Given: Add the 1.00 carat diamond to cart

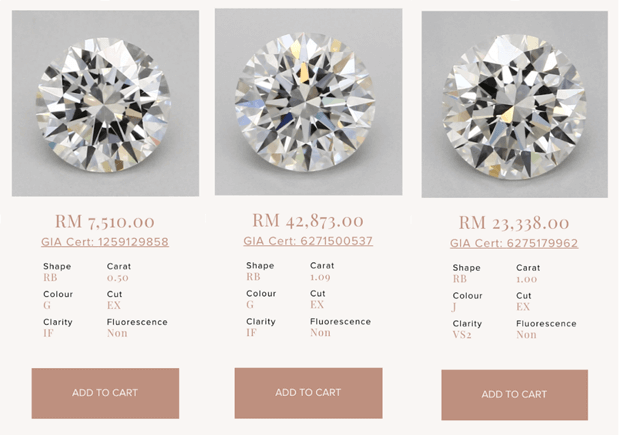Looking at the screenshot, I should coord(514,395).
